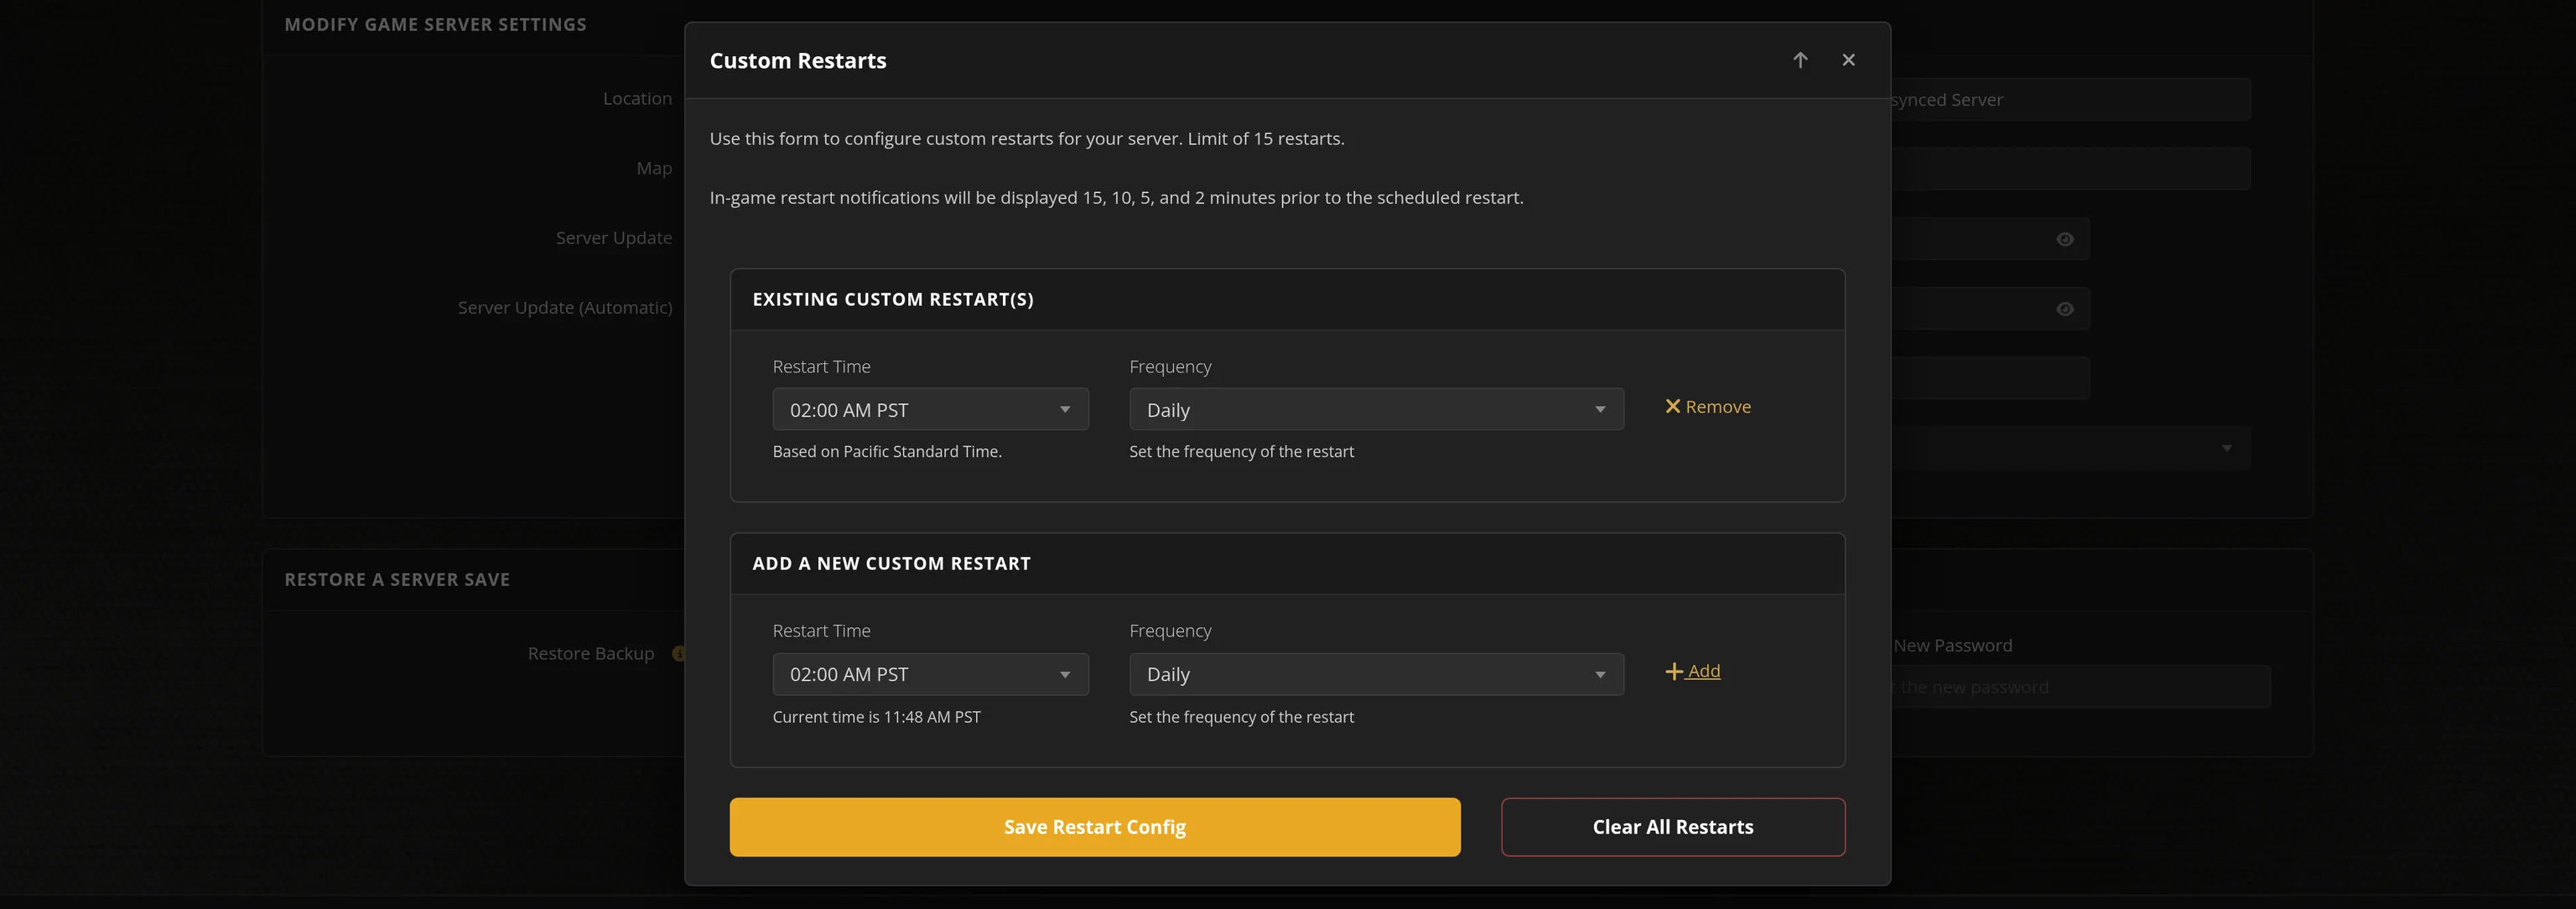Open the background dropdown arrow right of dialog
The image size is (2576, 909).
2227,448
